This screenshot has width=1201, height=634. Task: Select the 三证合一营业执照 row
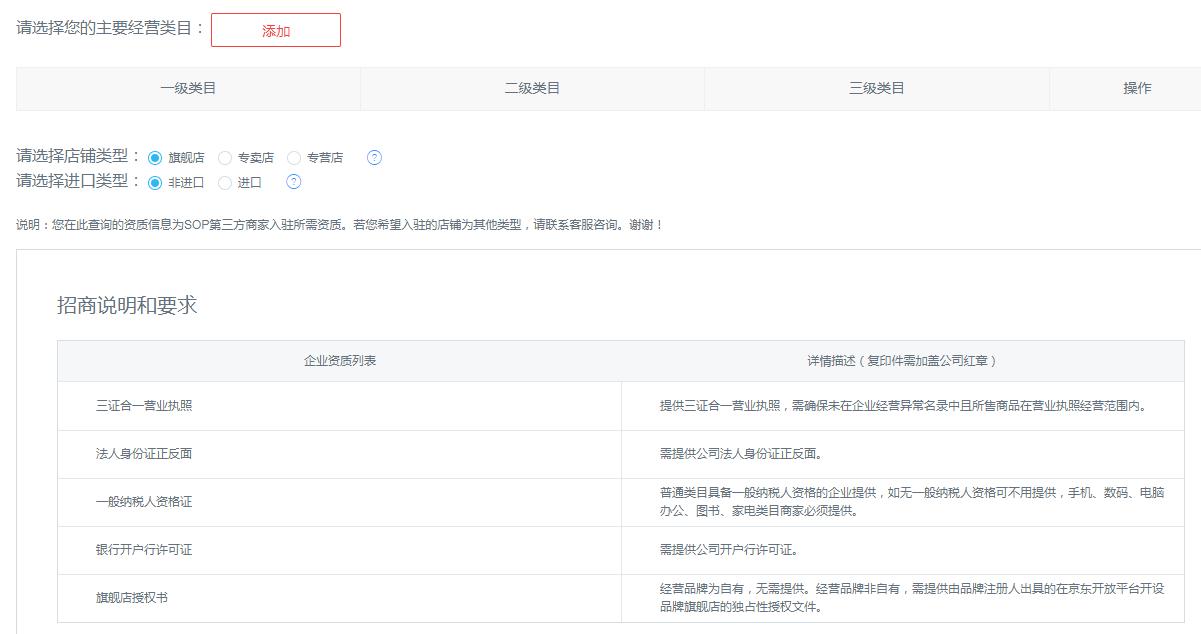pyautogui.click(x=144, y=406)
